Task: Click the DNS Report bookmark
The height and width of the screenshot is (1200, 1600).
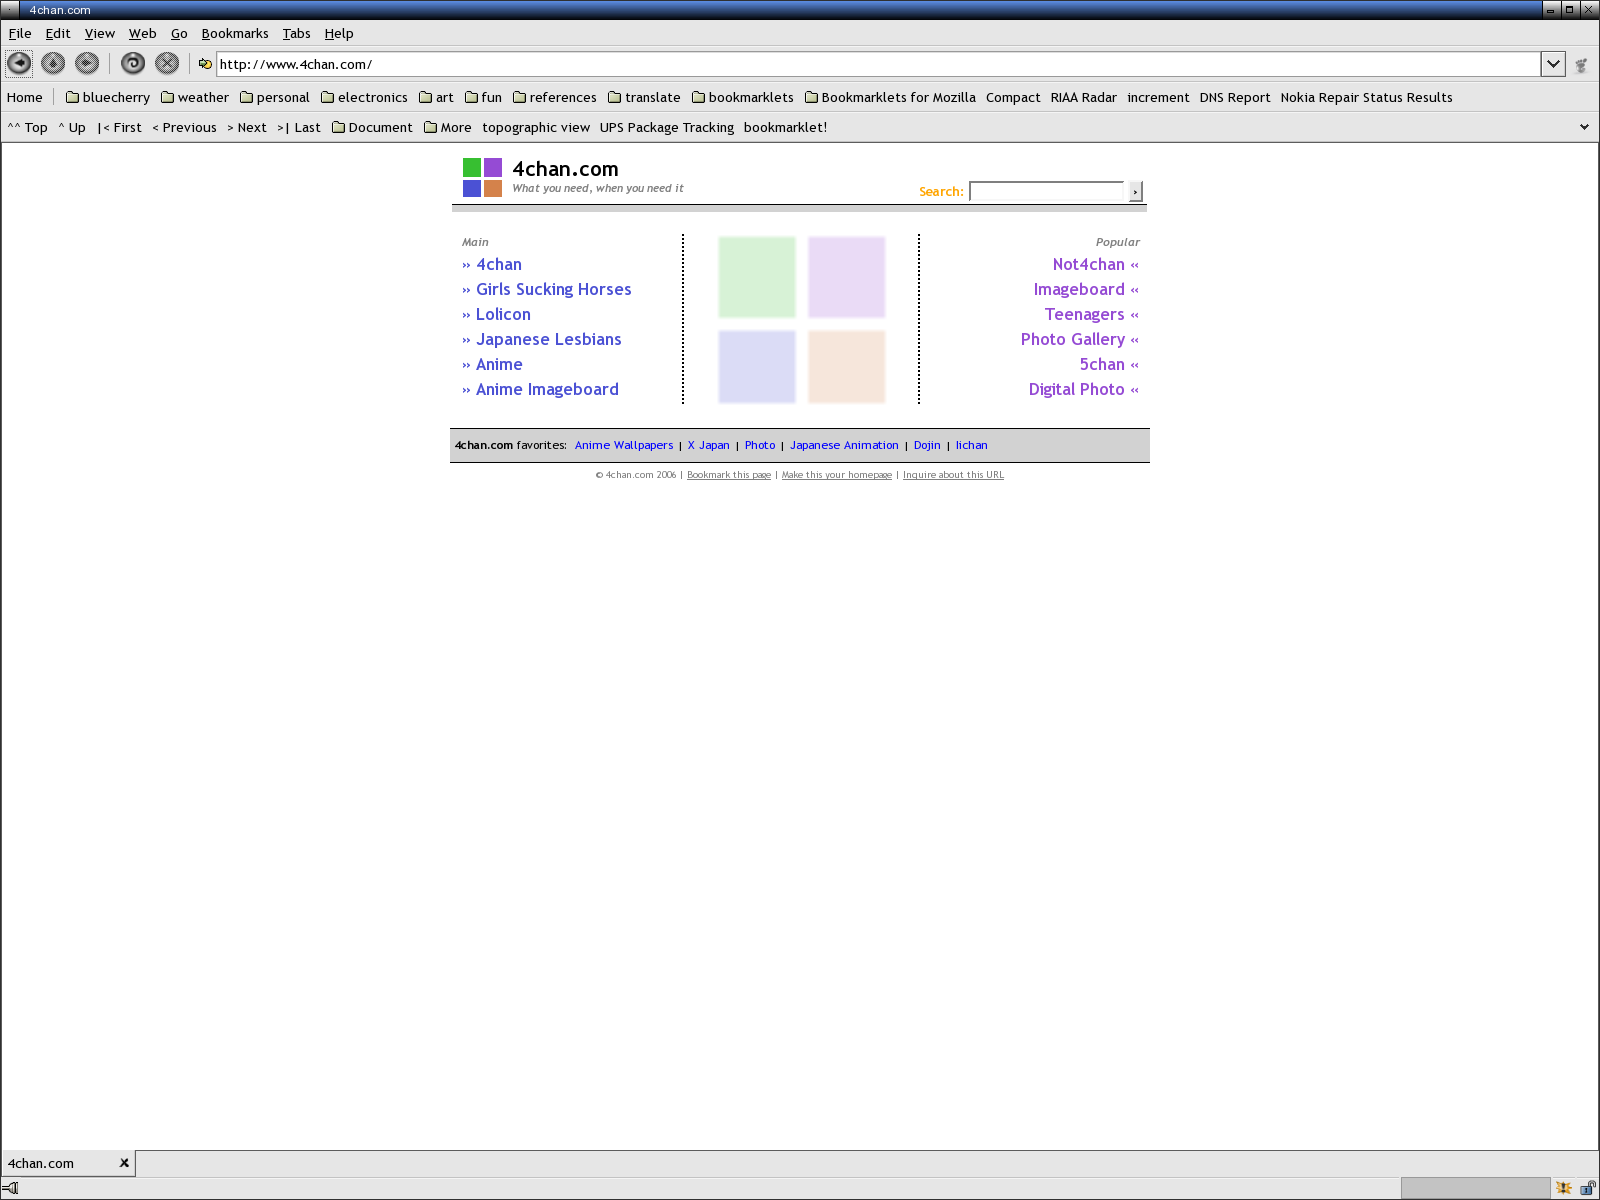Action: [x=1234, y=97]
